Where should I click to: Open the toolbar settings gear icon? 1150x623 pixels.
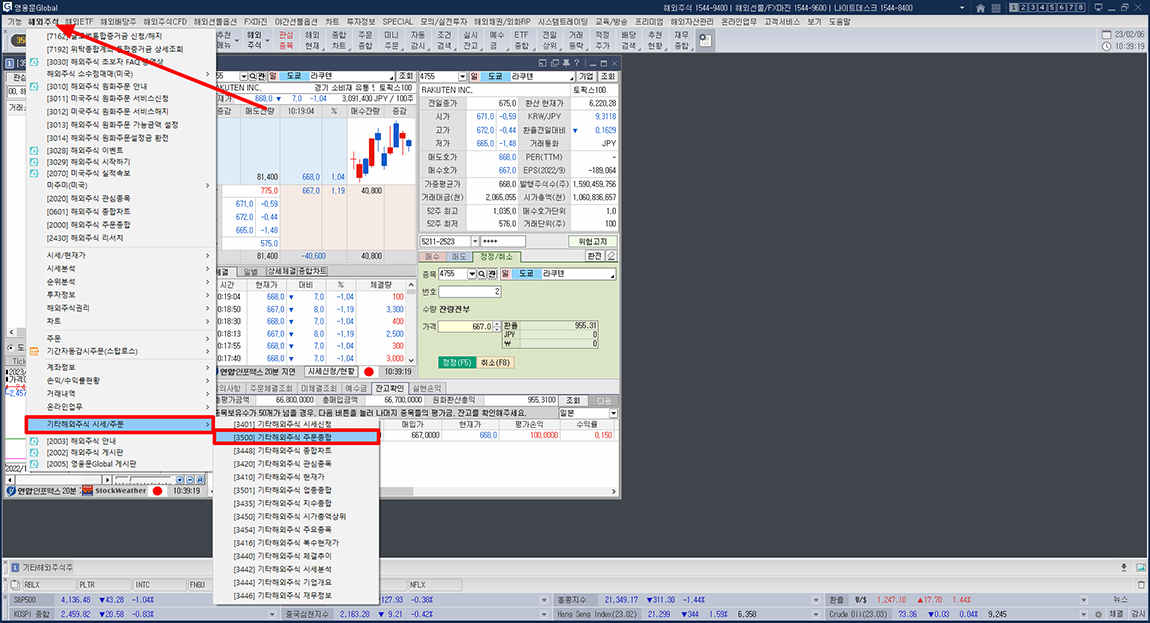click(704, 40)
